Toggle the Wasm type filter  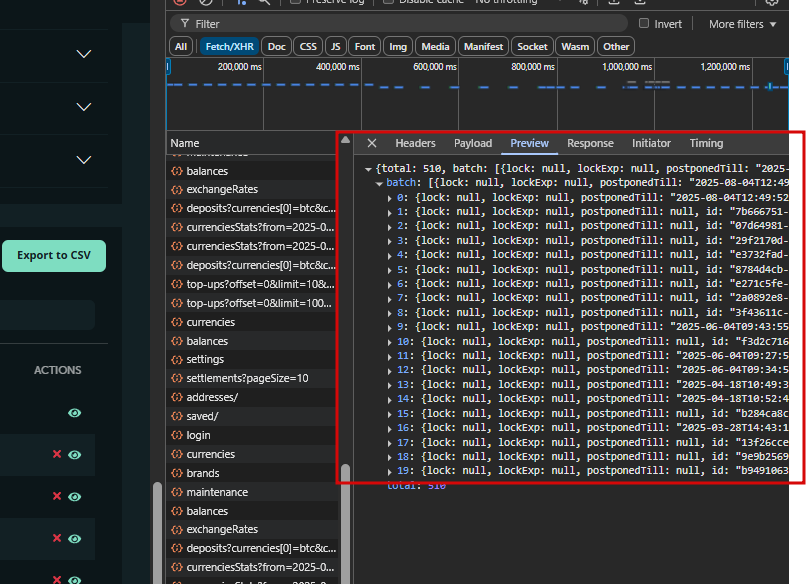point(575,47)
